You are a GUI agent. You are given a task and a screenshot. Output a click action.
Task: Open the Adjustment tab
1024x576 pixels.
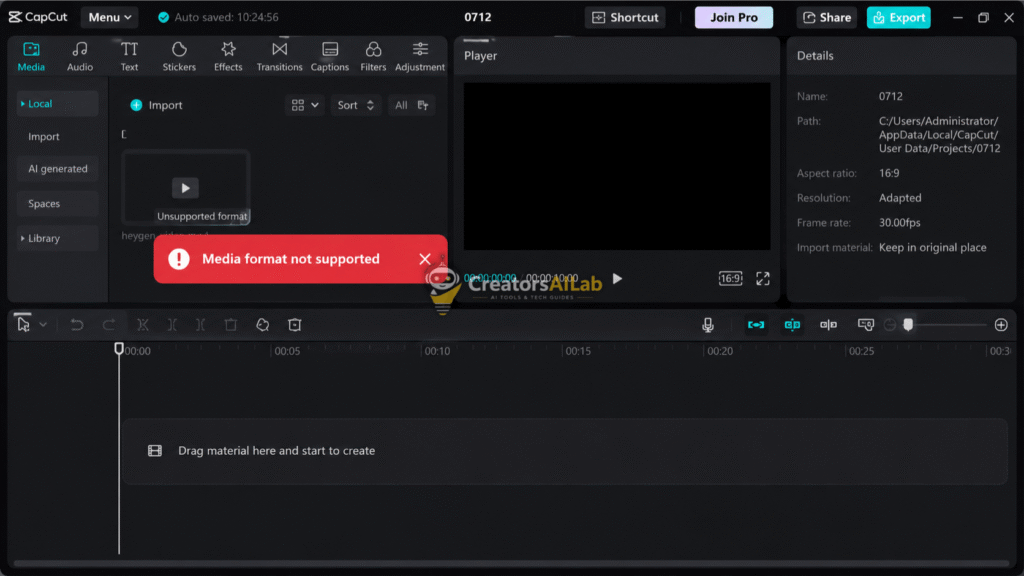pos(420,56)
